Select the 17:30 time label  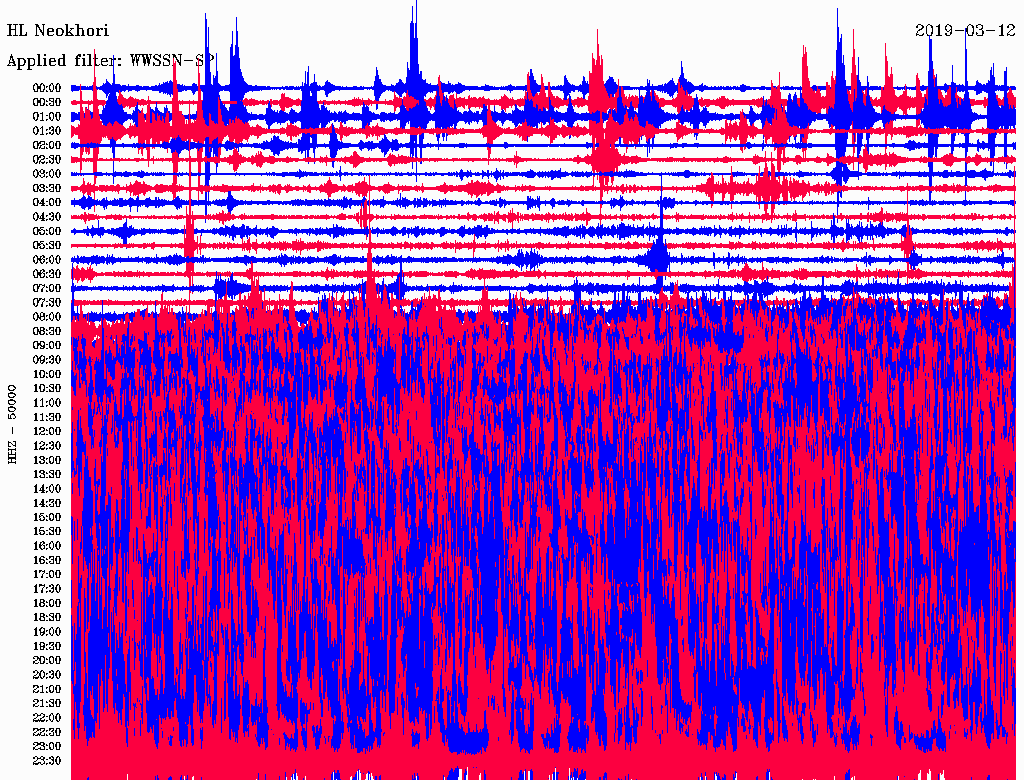click(47, 589)
